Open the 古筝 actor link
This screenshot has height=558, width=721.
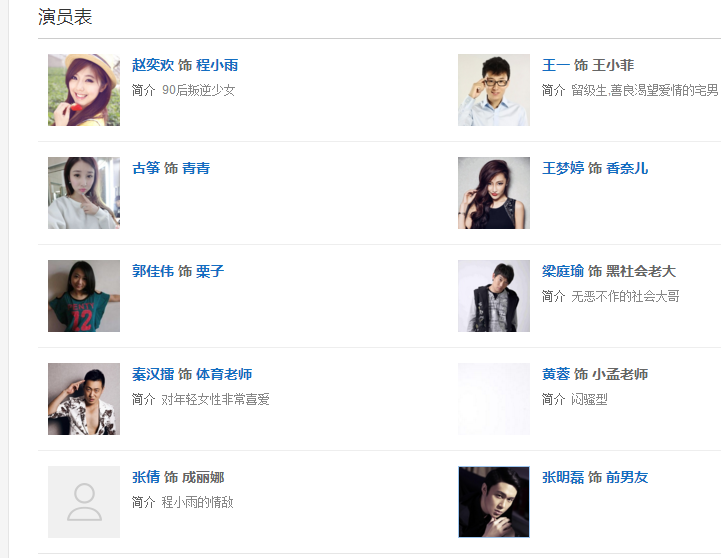(146, 168)
